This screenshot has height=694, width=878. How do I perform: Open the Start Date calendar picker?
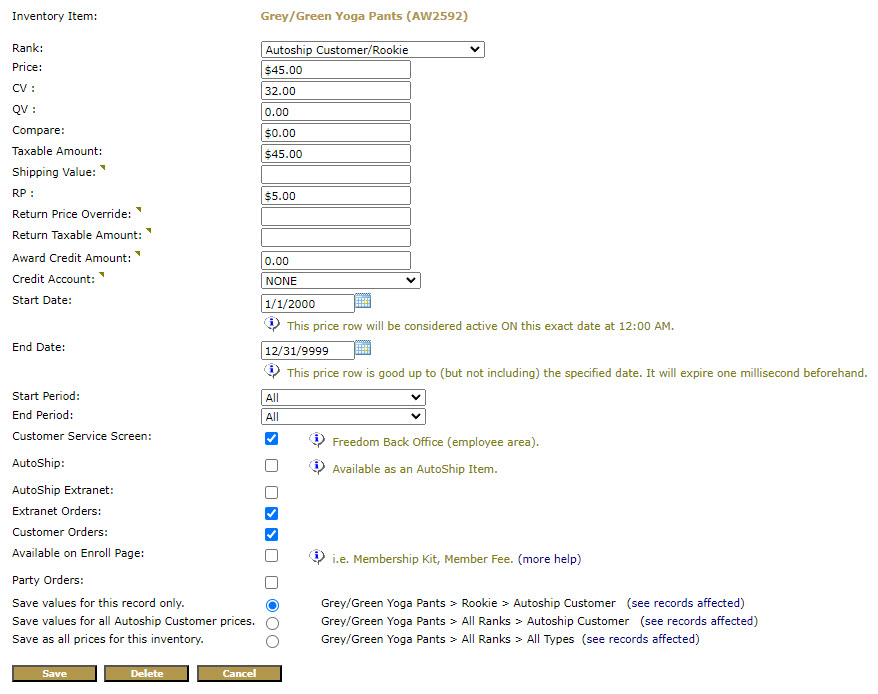tap(363, 301)
